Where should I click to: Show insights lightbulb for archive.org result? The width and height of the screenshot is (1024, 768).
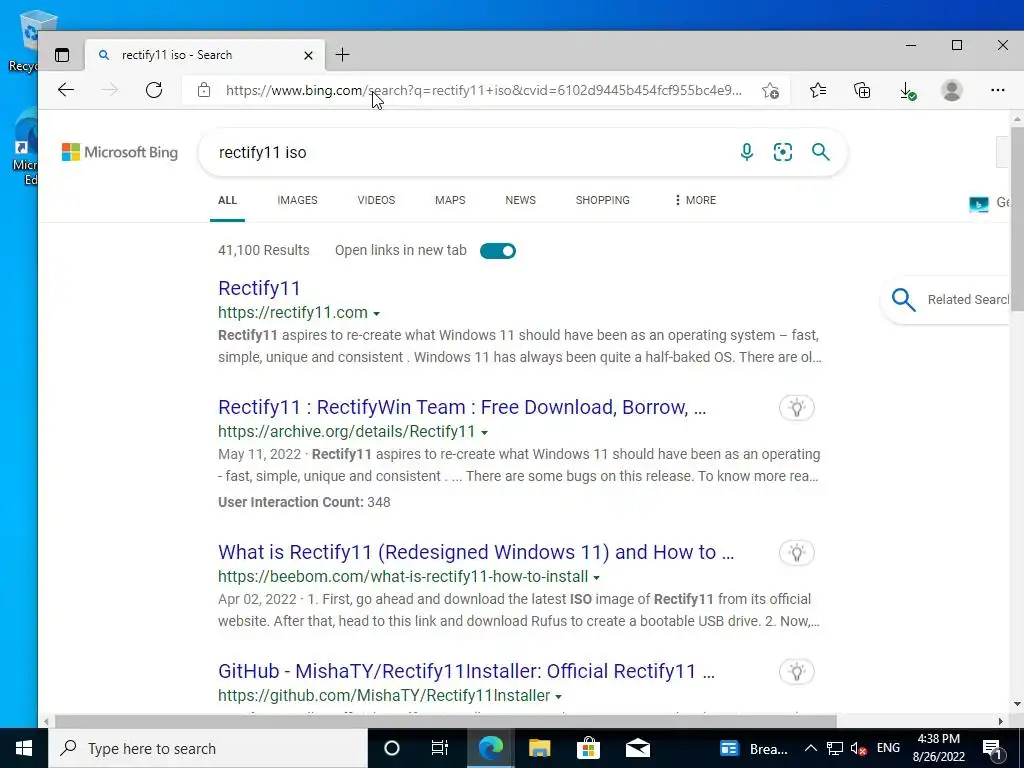(796, 408)
